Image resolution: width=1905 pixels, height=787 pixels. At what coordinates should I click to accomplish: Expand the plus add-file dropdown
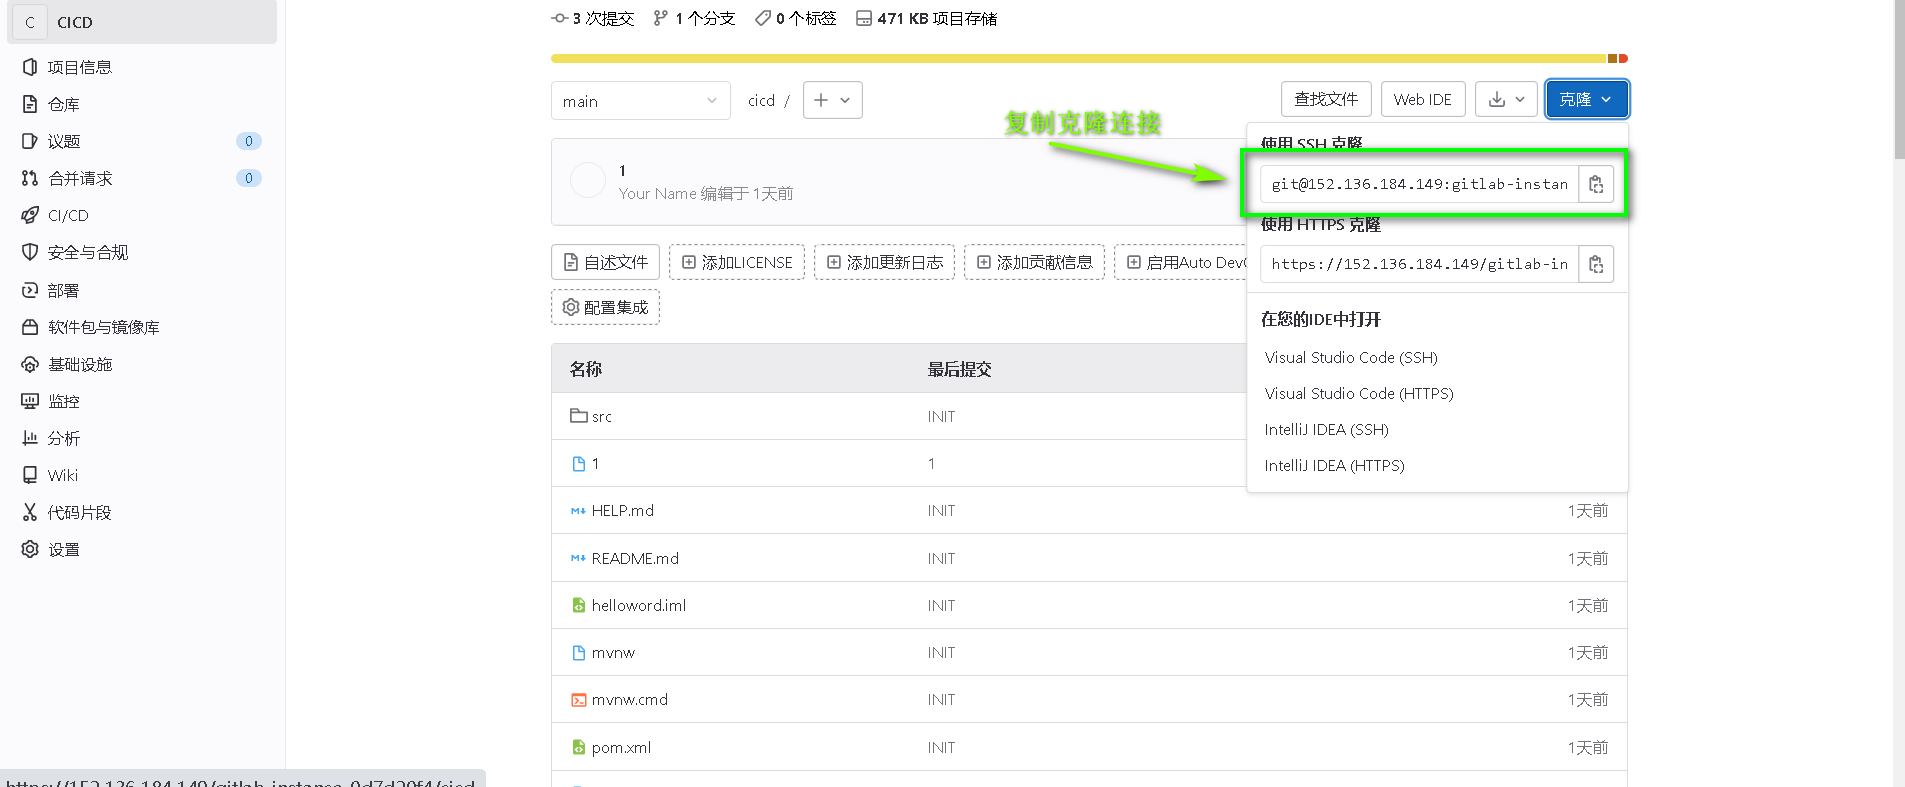coord(832,100)
